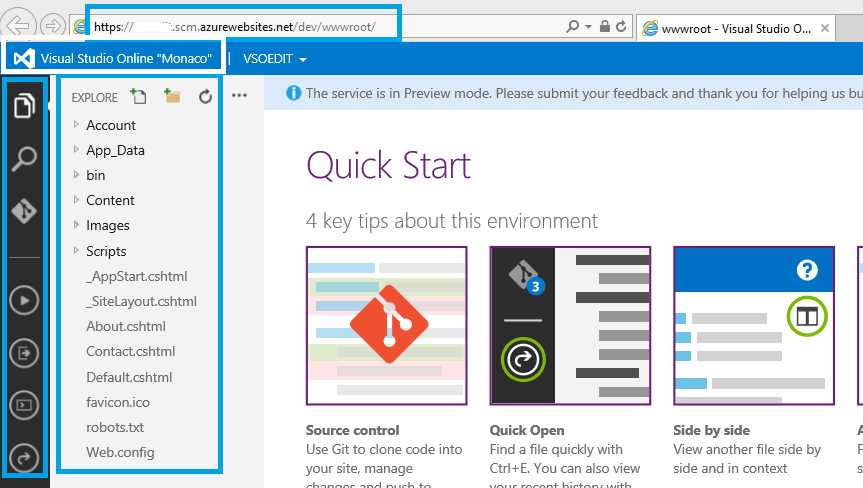Select the wwwroot - Visual Studio browser tab
Image resolution: width=863 pixels, height=488 pixels.
point(735,28)
